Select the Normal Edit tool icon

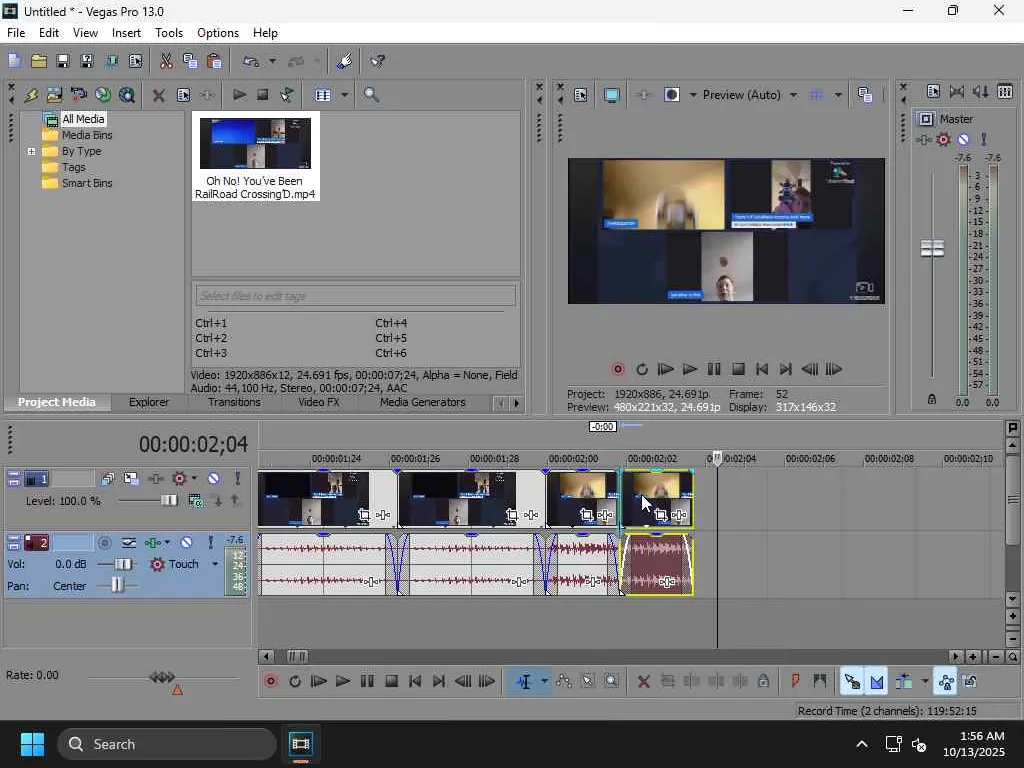(524, 681)
